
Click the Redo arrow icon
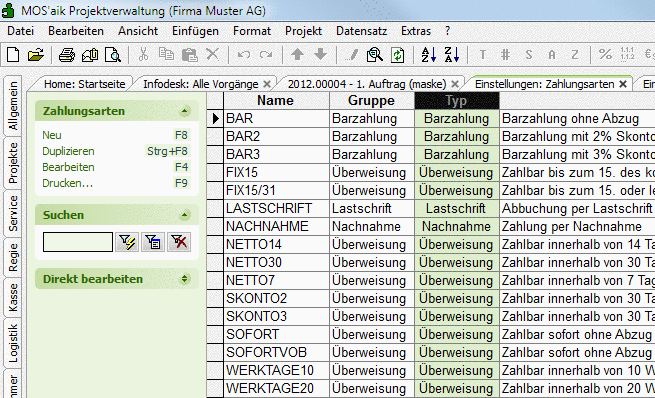point(266,55)
